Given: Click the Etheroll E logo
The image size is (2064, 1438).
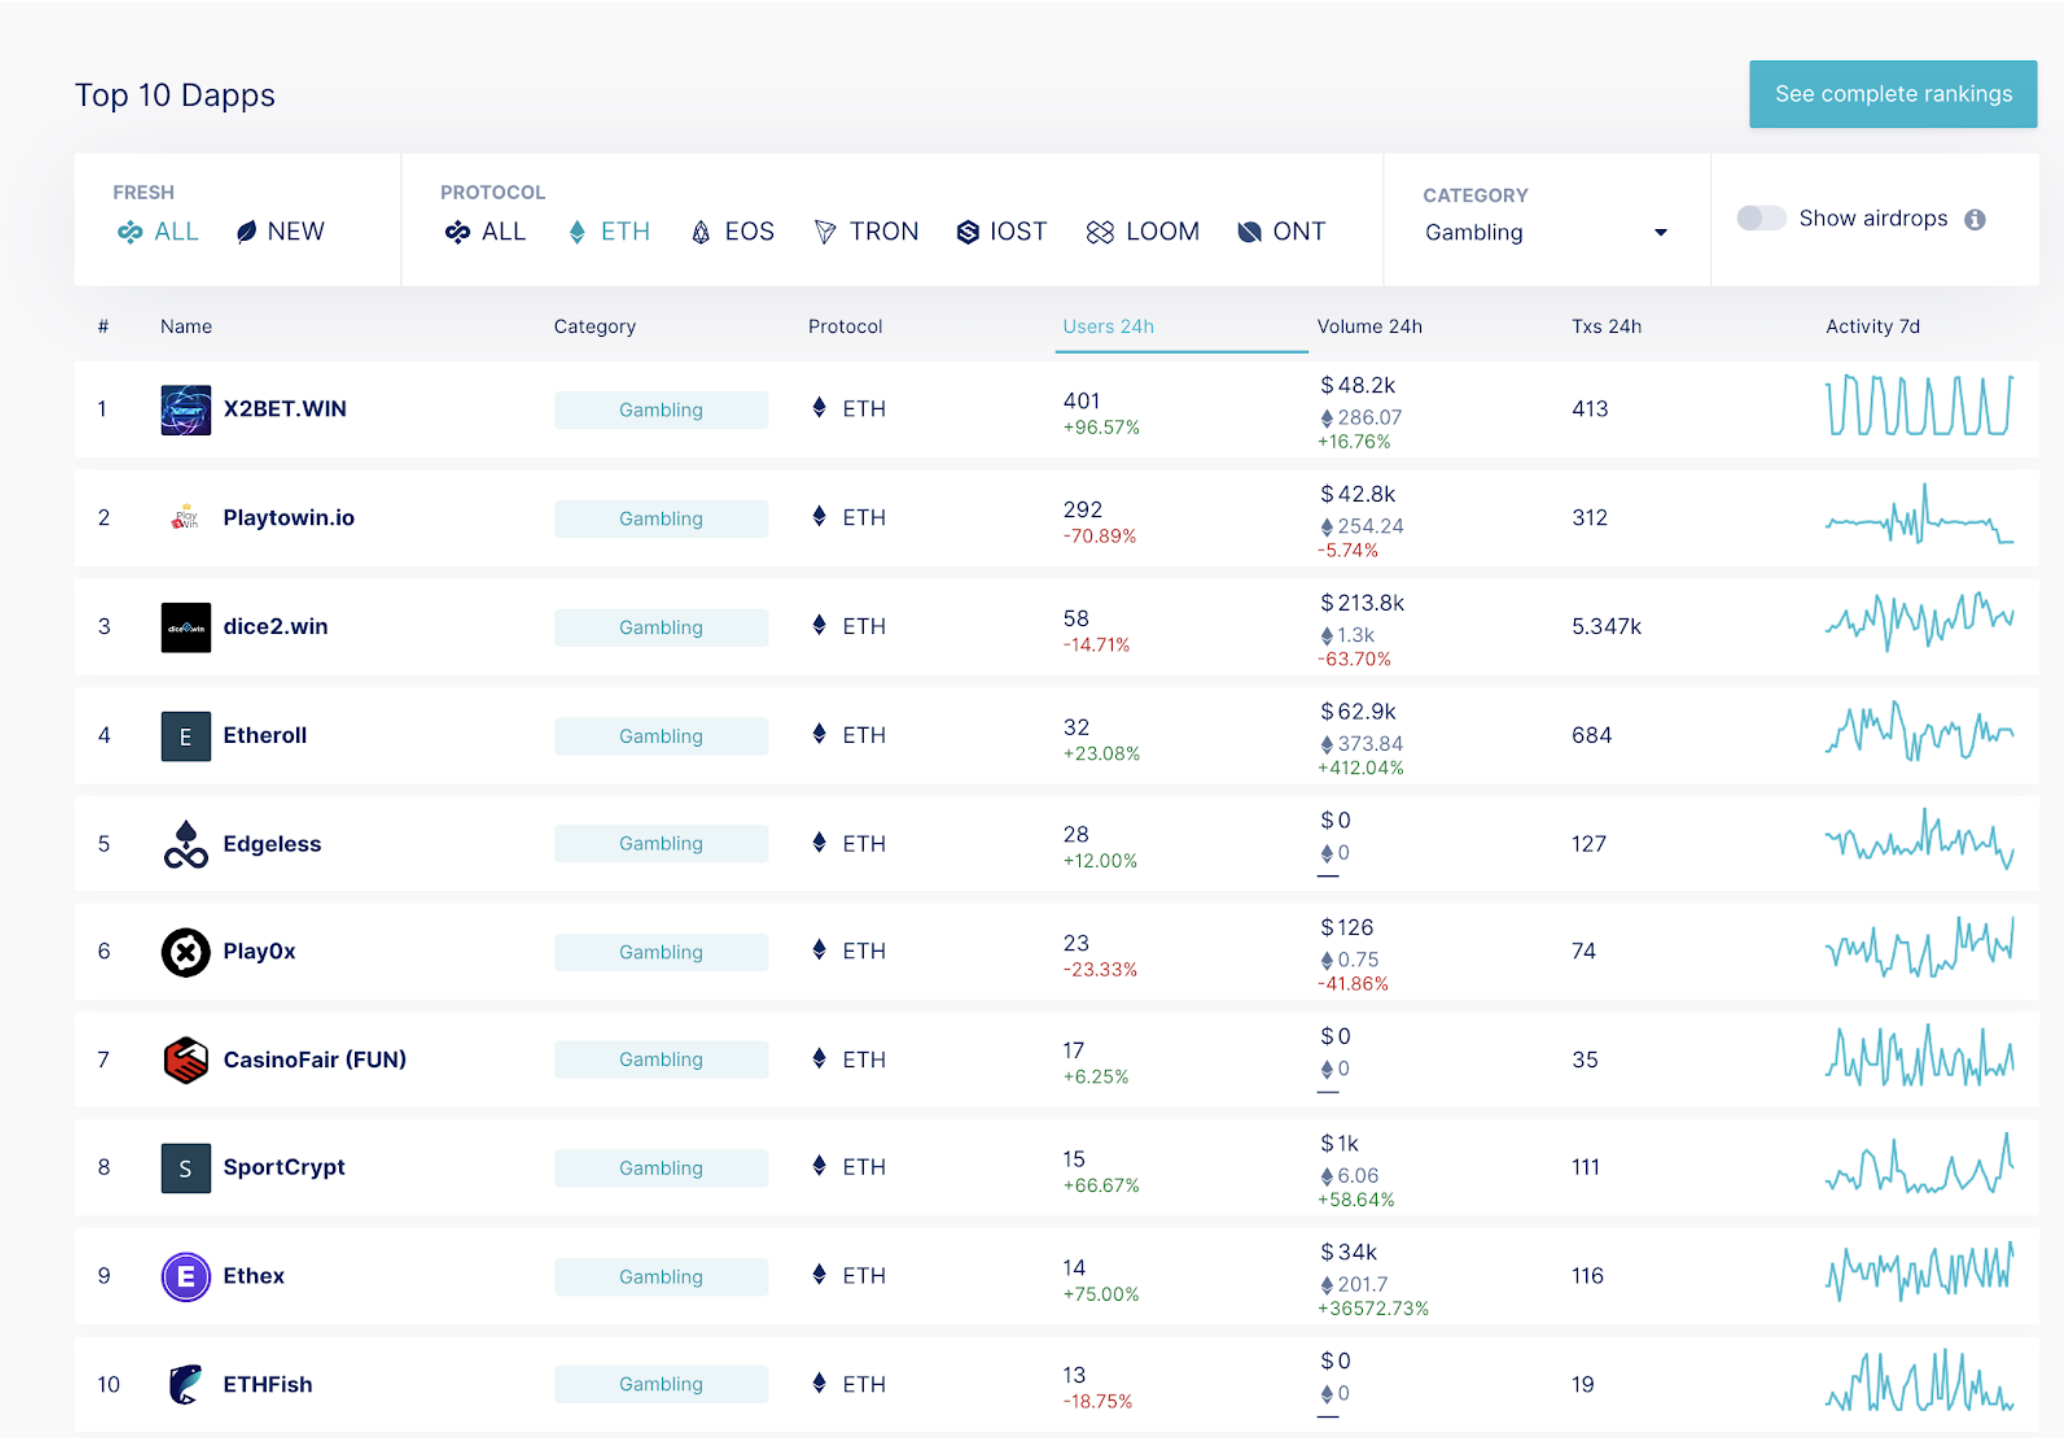Looking at the screenshot, I should pyautogui.click(x=186, y=736).
